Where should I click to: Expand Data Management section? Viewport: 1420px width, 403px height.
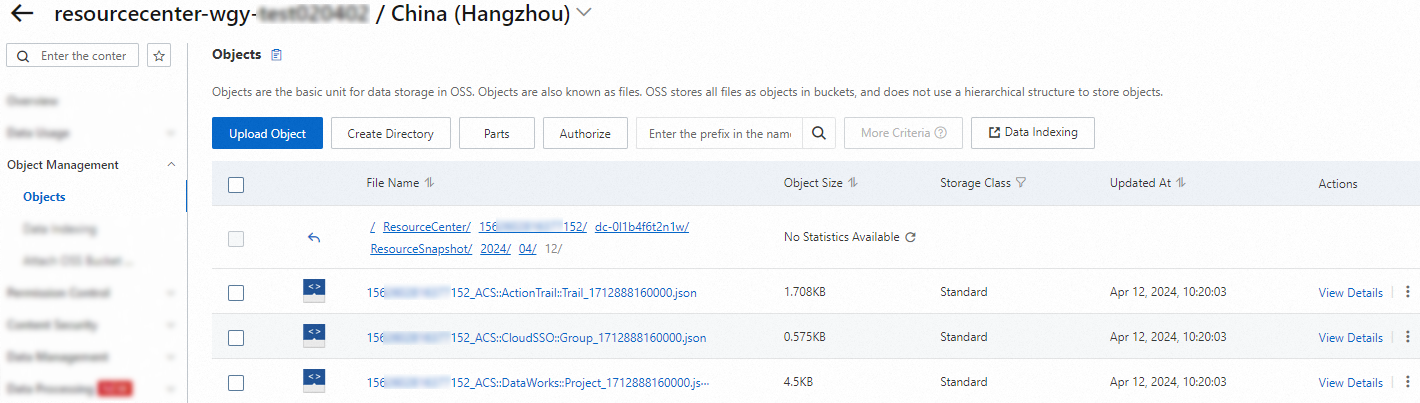[x=171, y=357]
